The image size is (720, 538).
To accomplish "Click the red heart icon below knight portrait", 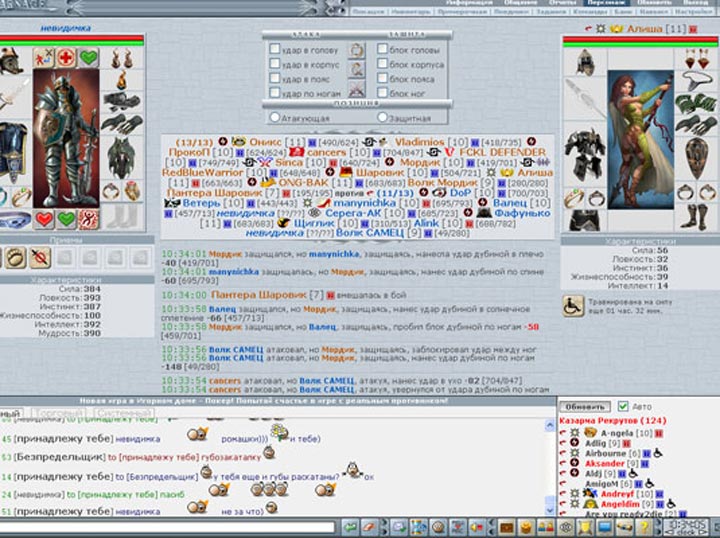I will [x=44, y=220].
